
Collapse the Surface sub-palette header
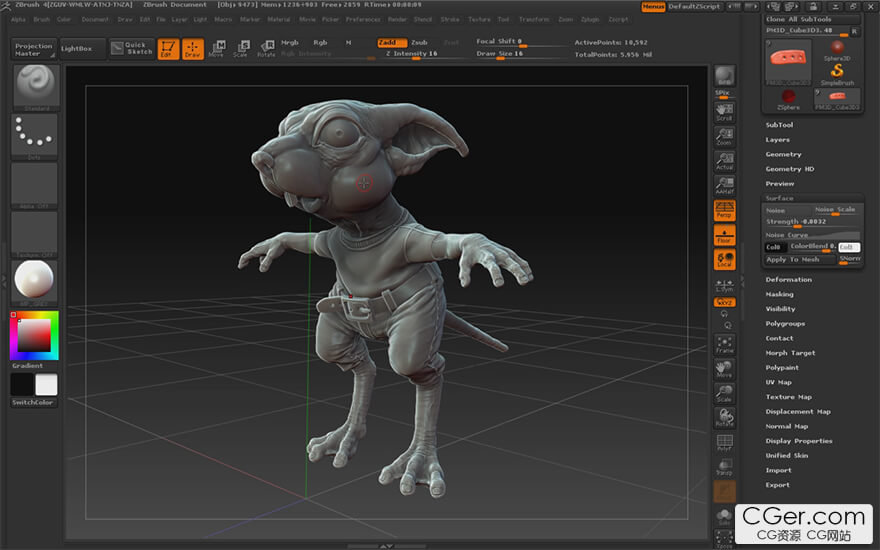pos(780,198)
